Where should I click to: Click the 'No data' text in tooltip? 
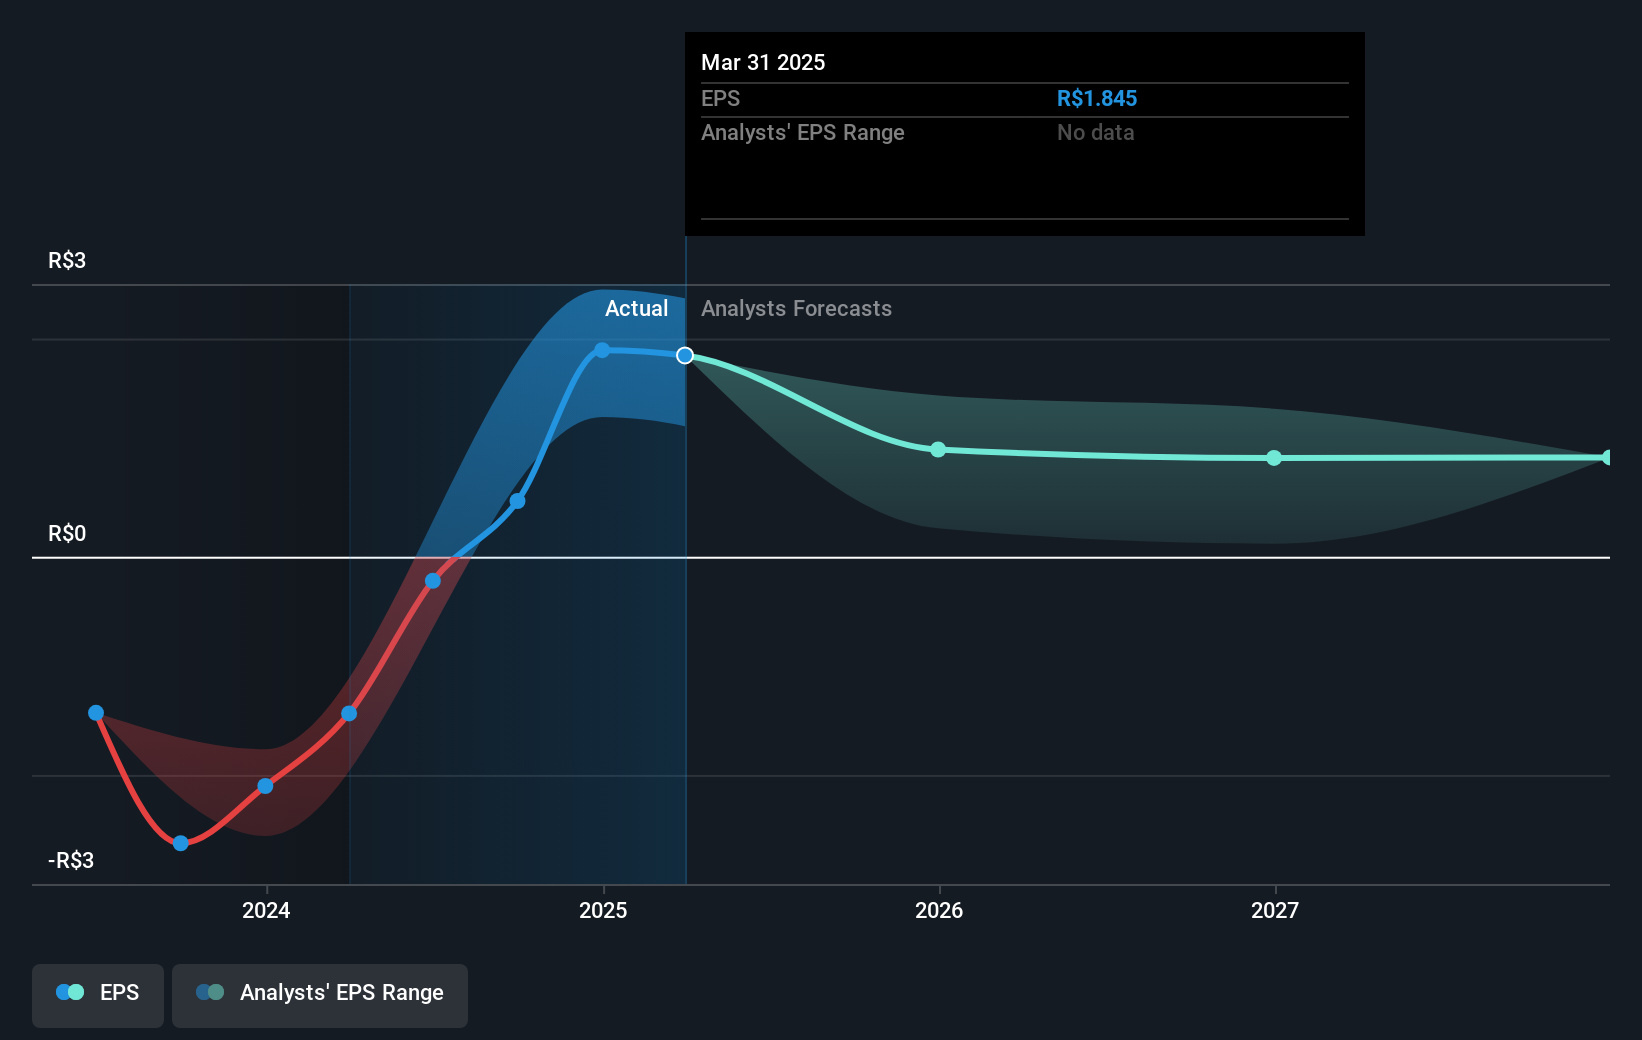(1096, 132)
